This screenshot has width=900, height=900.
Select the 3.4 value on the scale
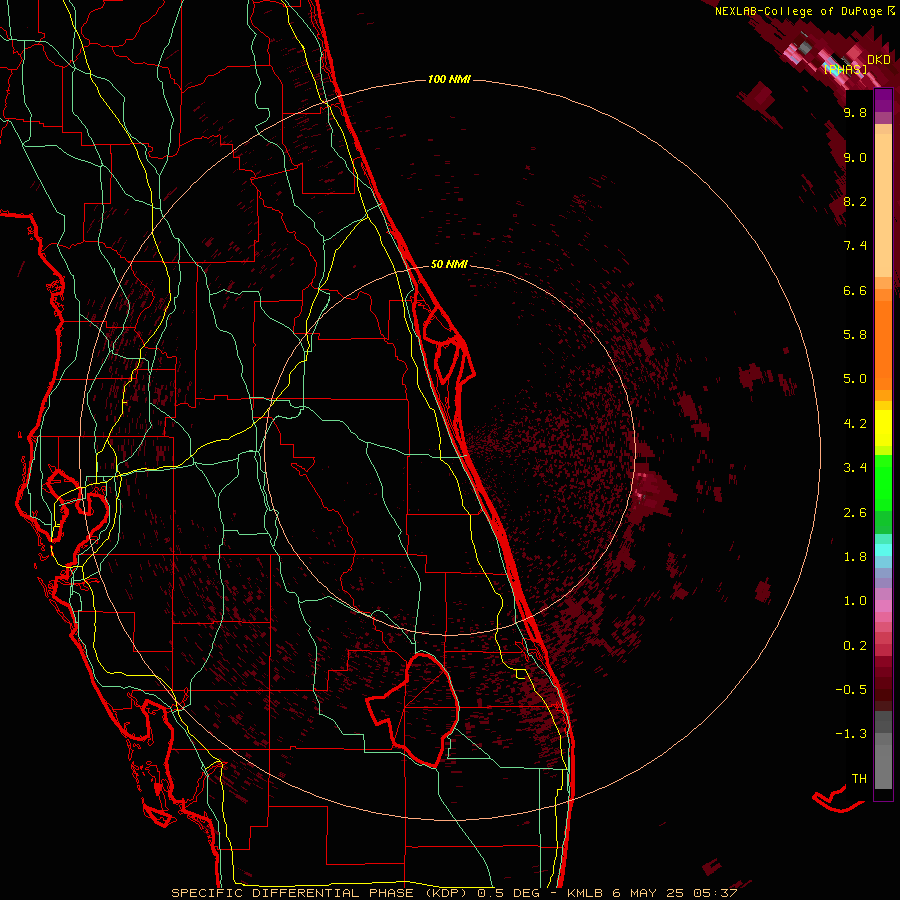(855, 468)
